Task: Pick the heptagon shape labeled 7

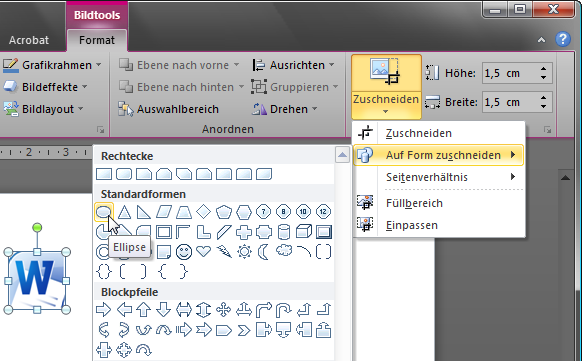Action: pos(264,212)
